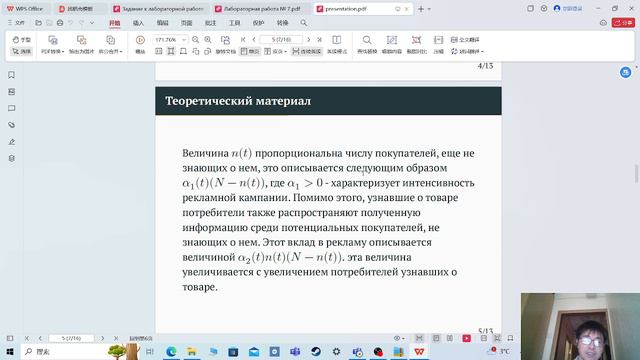Open the thumbnails sidebar panel
Viewport: 640px width, 360px height.
click(x=11, y=91)
